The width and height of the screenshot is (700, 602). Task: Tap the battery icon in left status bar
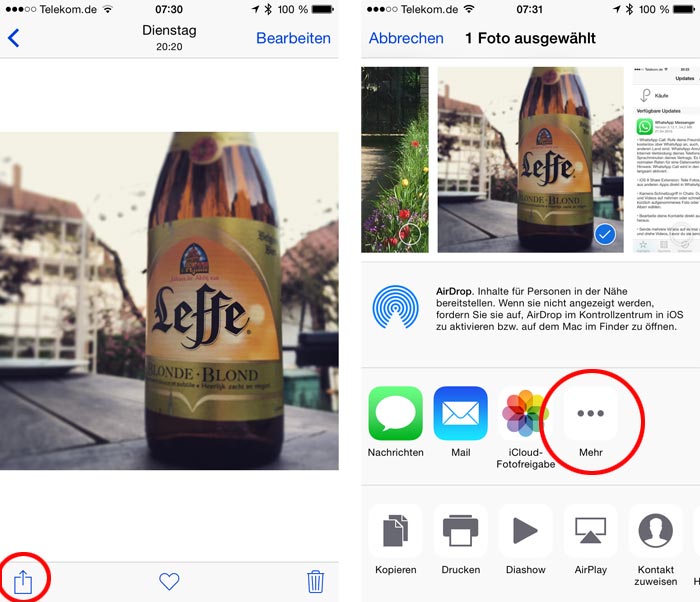pos(323,9)
